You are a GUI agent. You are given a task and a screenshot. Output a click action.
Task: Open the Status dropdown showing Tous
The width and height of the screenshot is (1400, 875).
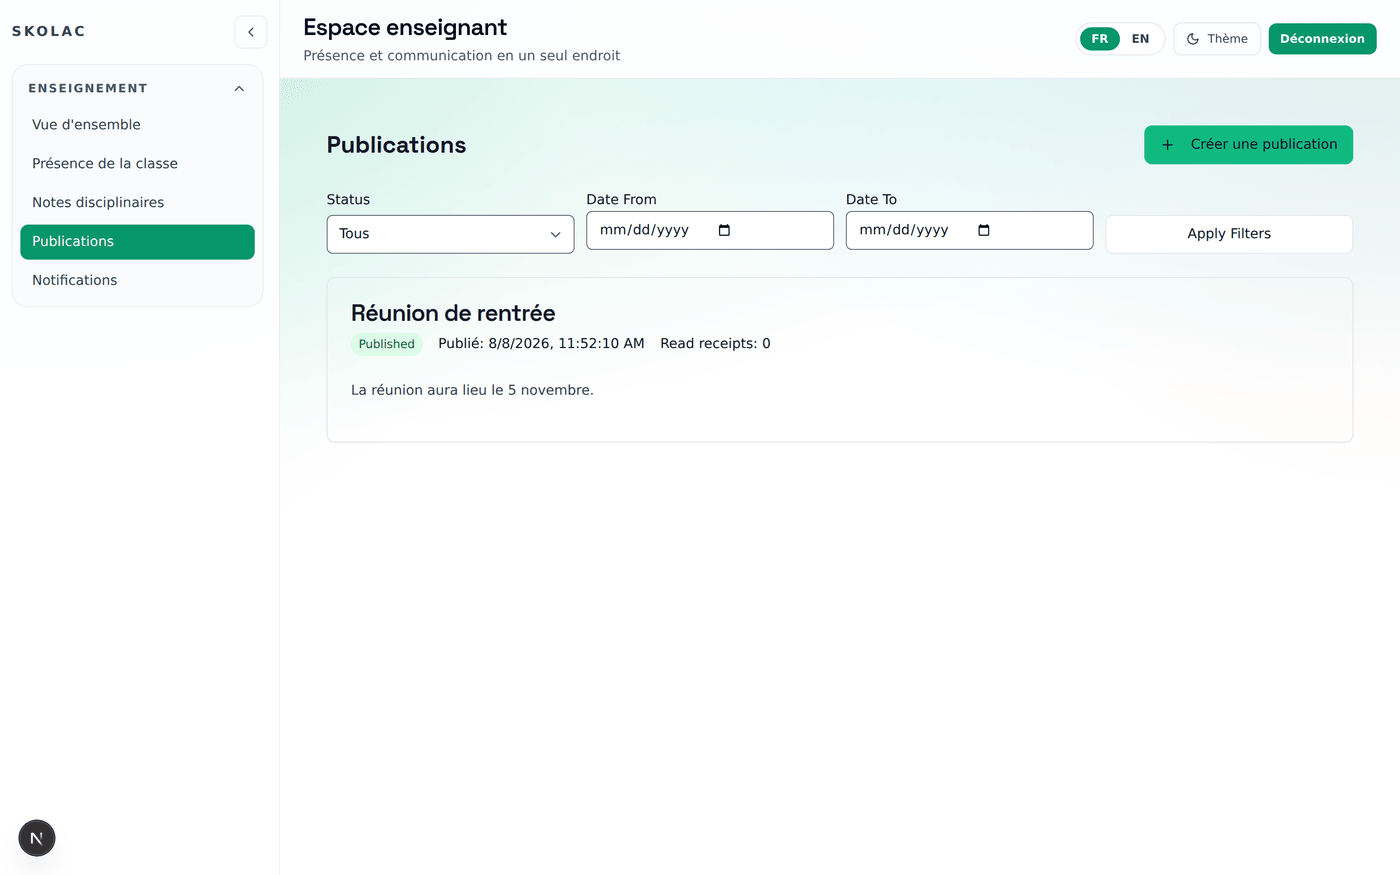tap(450, 234)
